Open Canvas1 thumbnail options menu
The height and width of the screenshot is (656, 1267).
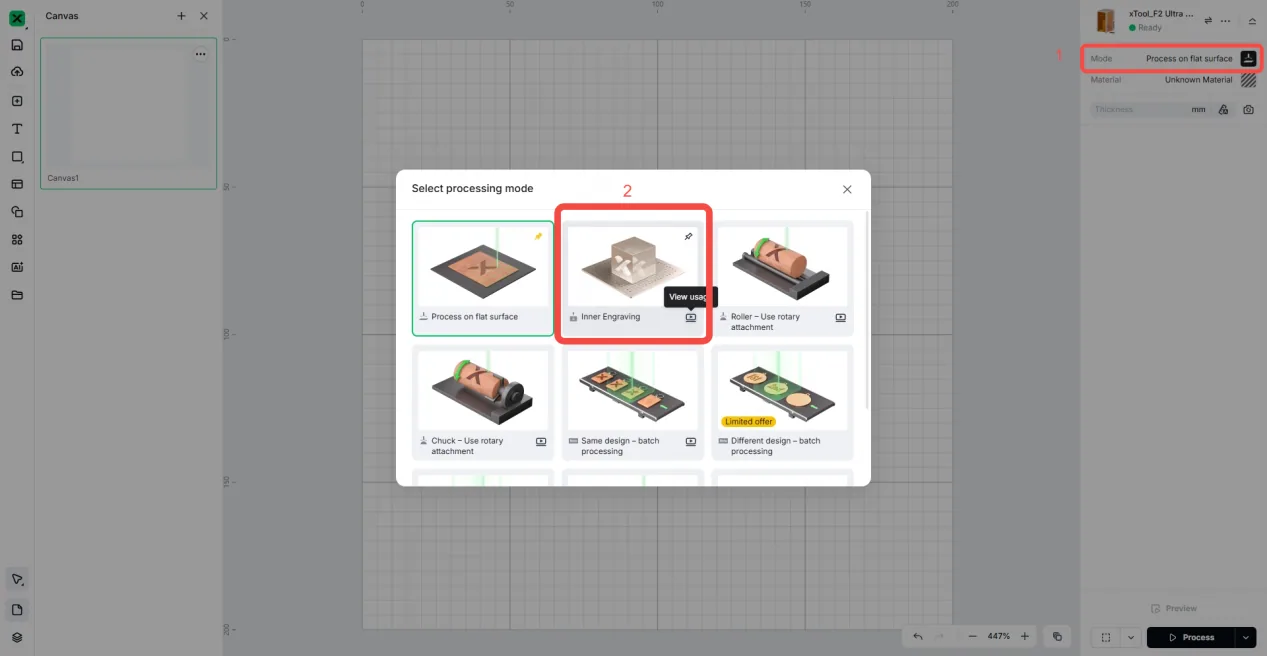(x=201, y=54)
